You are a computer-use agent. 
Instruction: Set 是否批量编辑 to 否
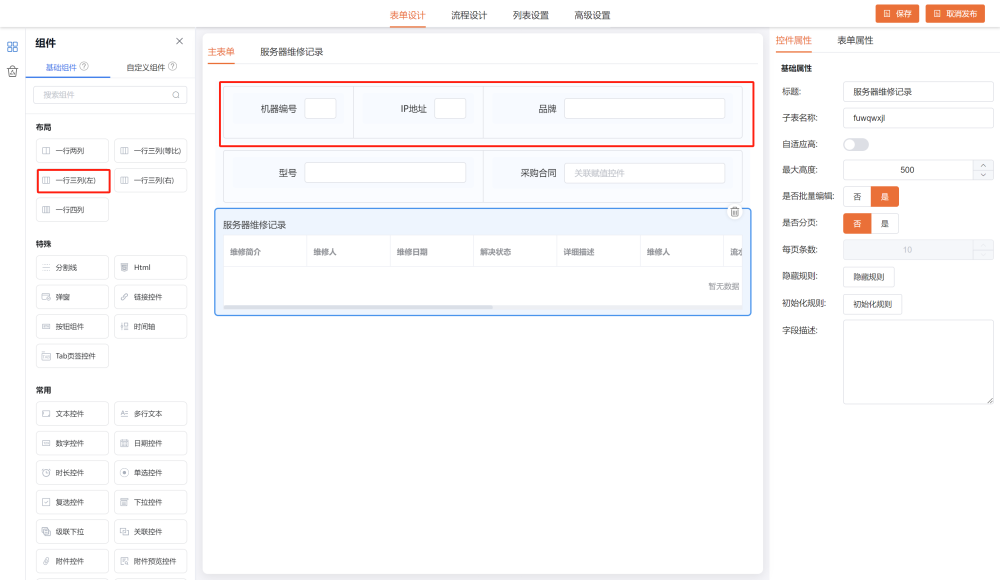click(857, 197)
